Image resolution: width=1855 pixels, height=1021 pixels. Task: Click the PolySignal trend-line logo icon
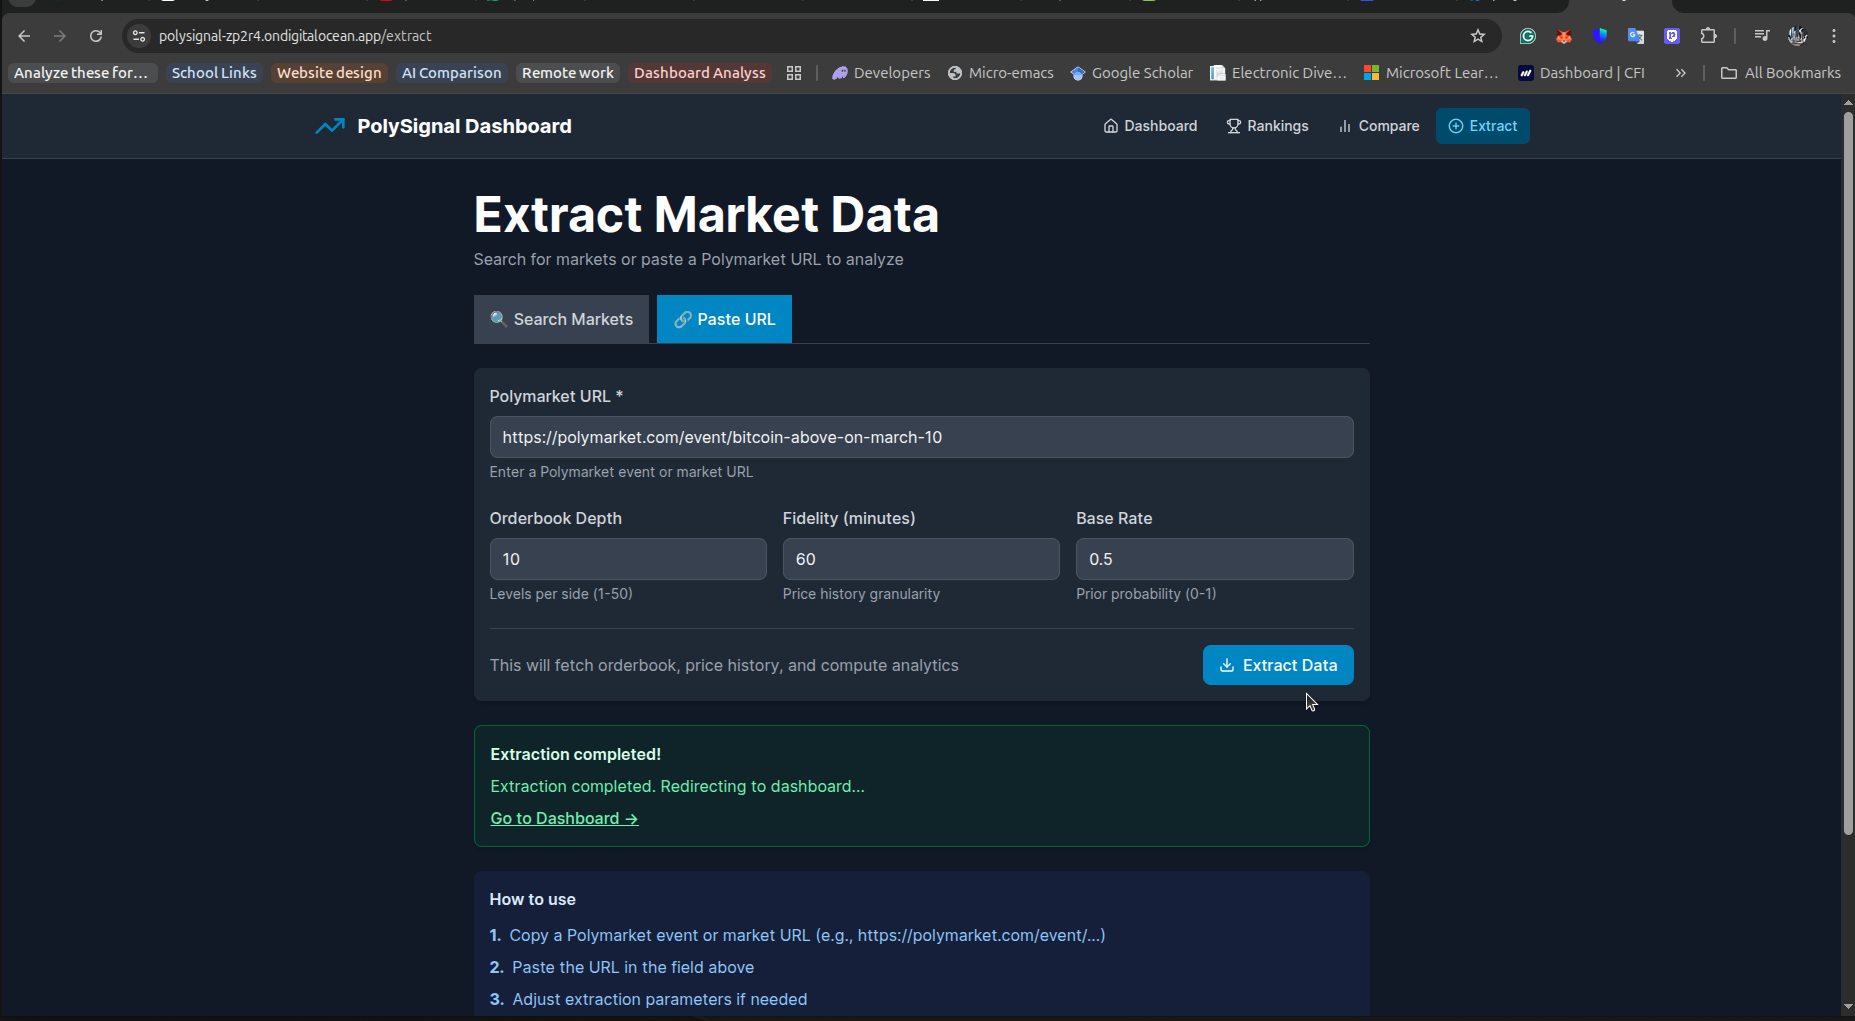tap(330, 126)
